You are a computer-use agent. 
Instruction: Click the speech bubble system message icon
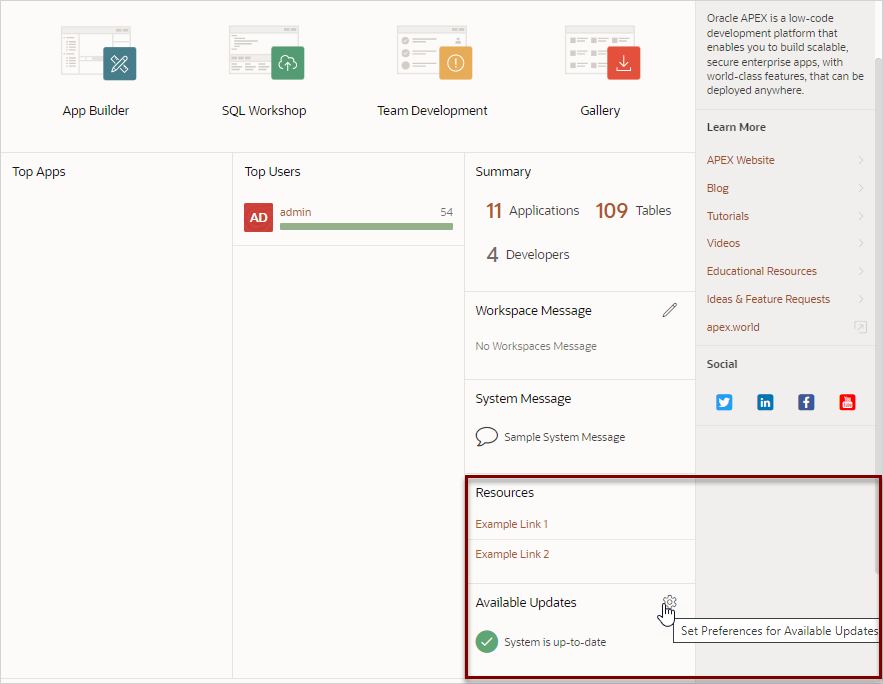(487, 437)
